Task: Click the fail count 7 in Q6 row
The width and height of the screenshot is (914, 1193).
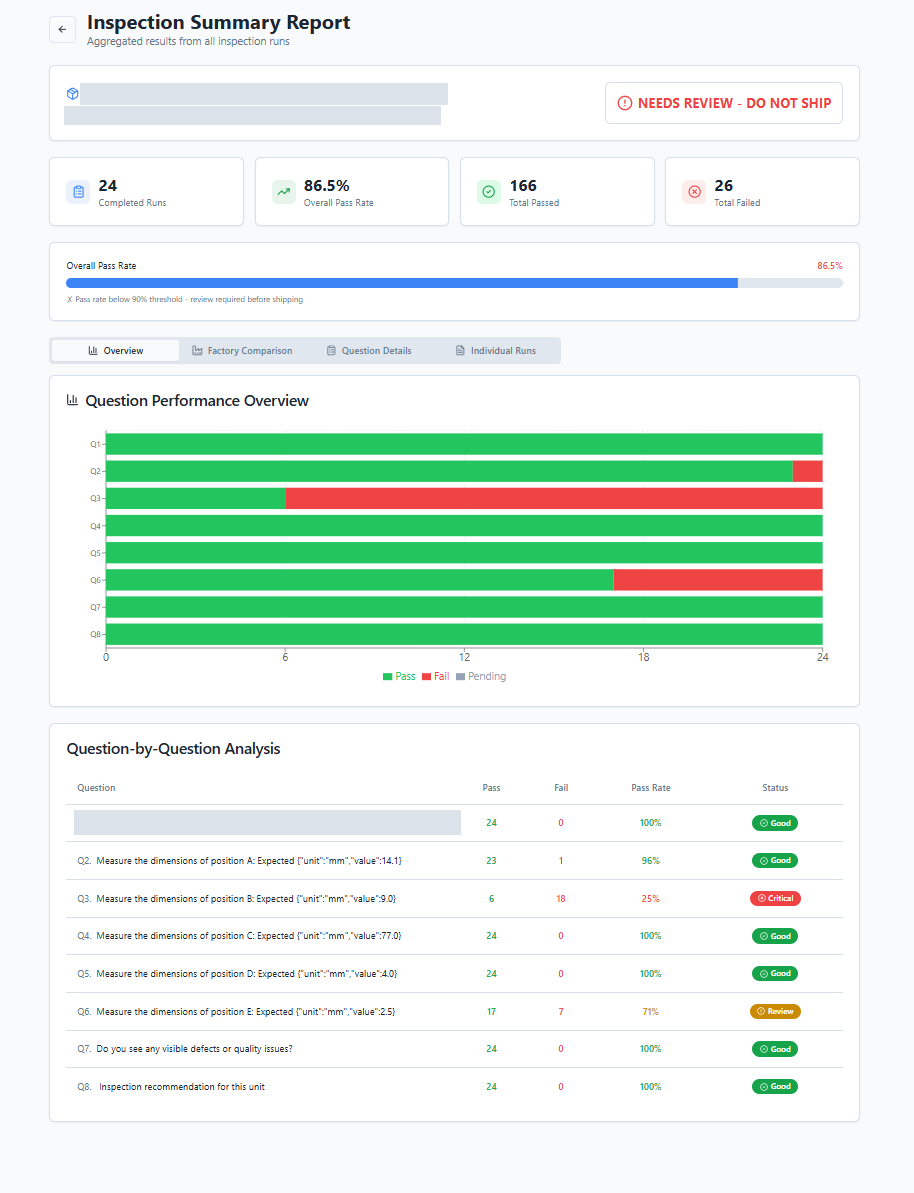Action: click(x=561, y=1011)
